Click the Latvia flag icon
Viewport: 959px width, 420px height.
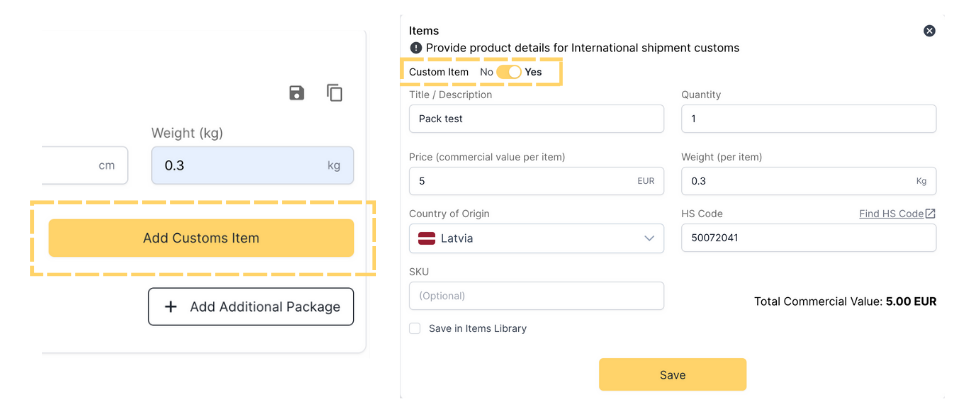click(x=426, y=238)
